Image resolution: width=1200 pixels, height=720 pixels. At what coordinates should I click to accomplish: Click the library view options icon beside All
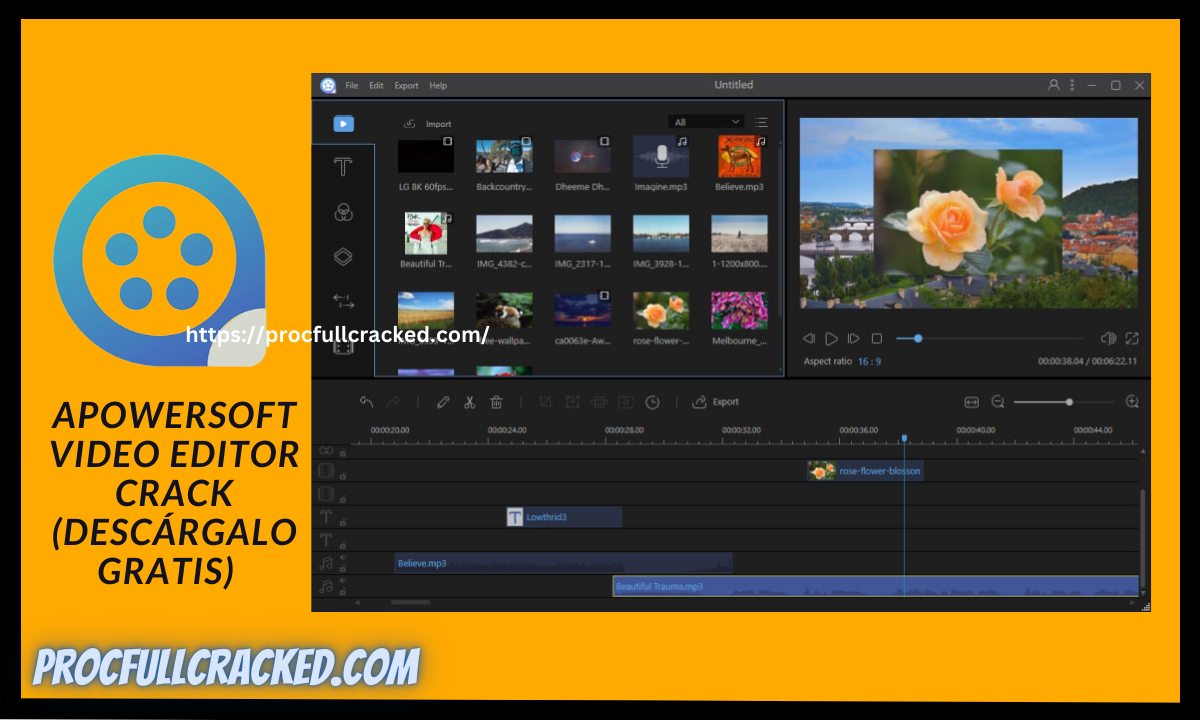pos(760,121)
